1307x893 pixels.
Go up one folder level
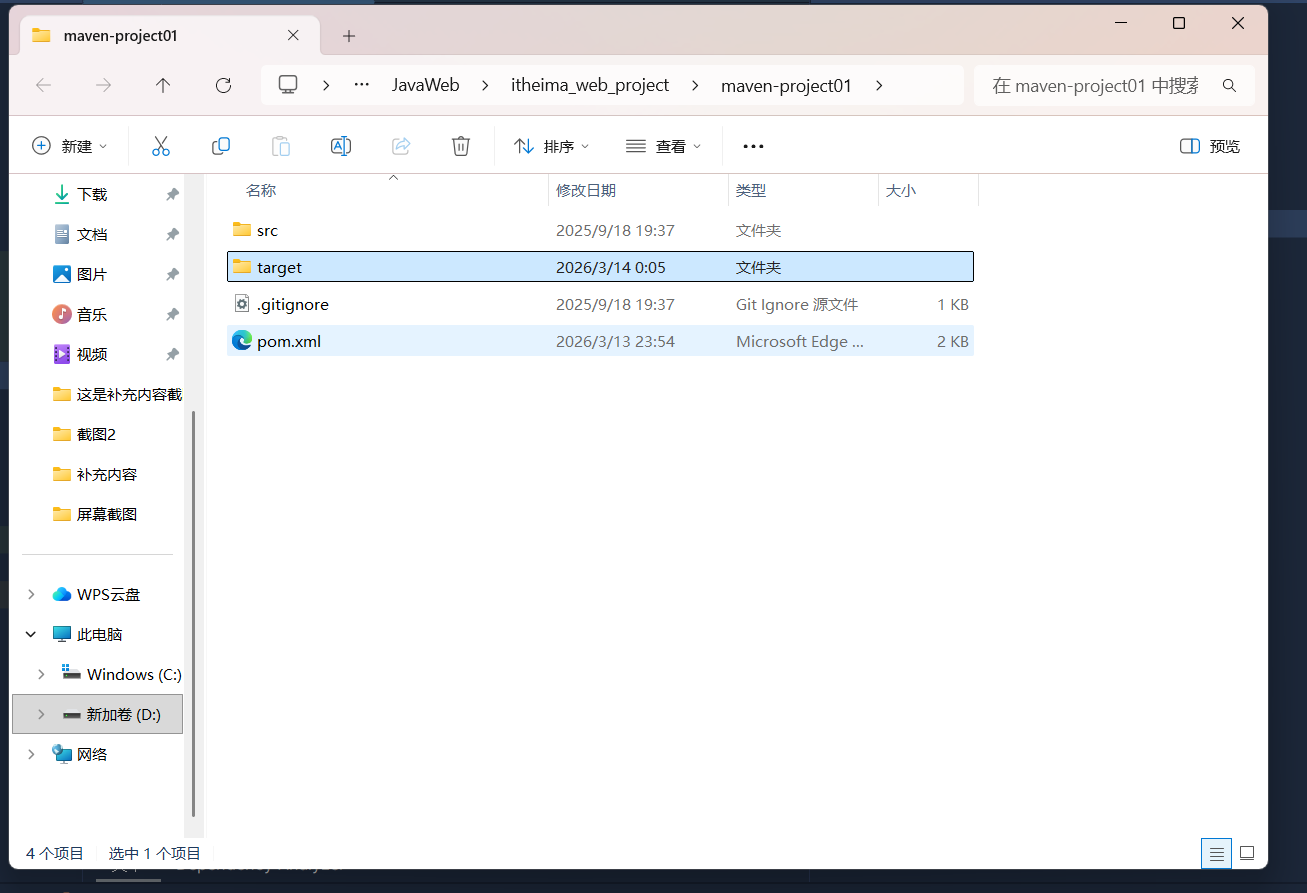pos(163,86)
